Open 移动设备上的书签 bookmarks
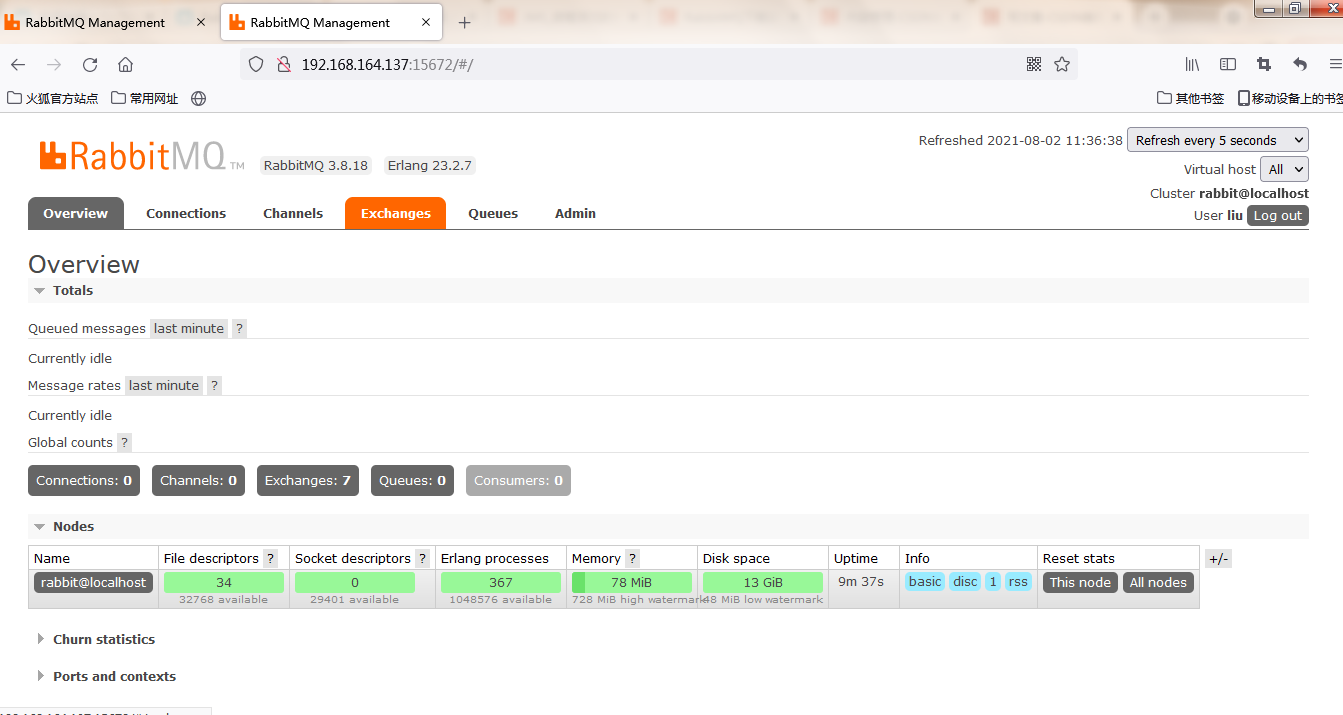The width and height of the screenshot is (1343, 715). 1290,98
